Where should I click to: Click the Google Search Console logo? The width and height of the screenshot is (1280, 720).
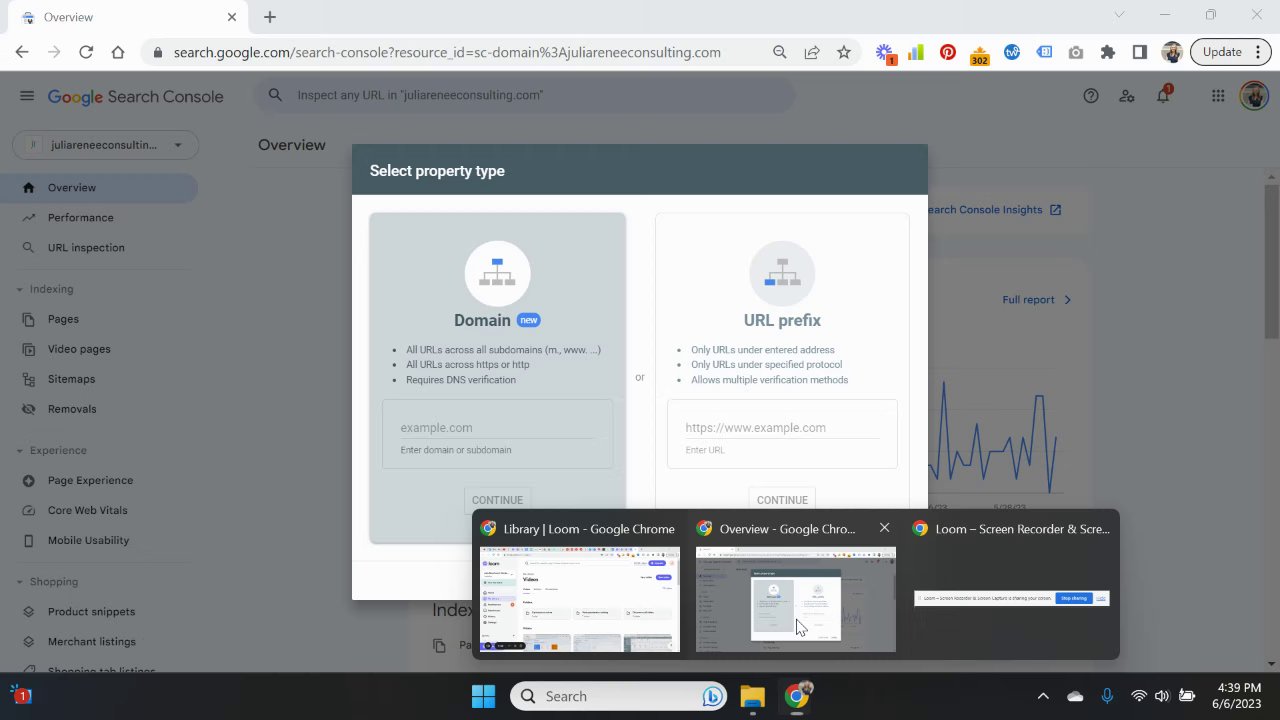(135, 96)
